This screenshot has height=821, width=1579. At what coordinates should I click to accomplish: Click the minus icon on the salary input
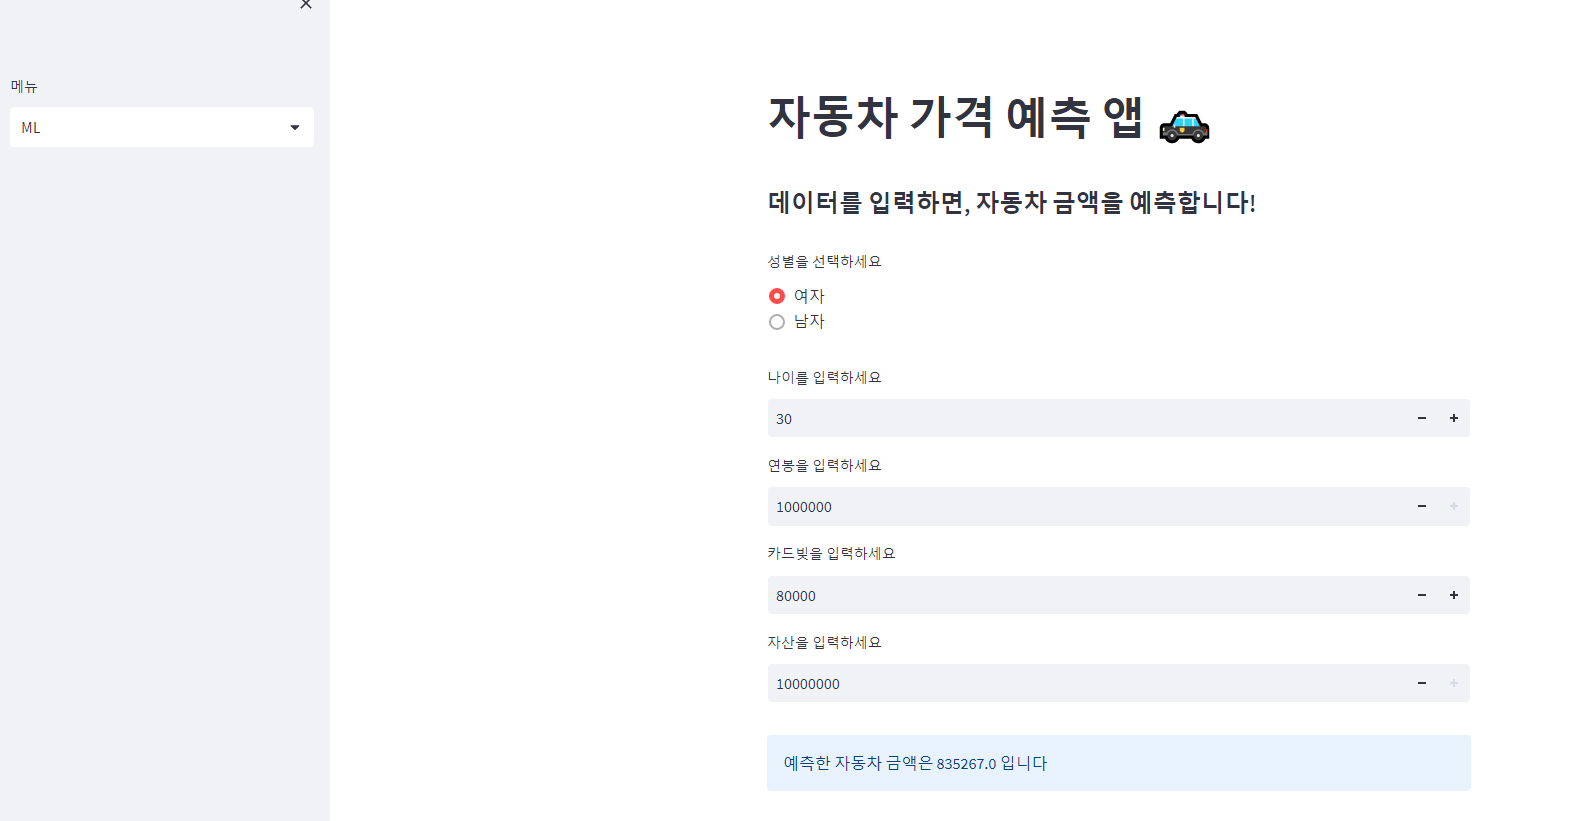click(x=1421, y=506)
